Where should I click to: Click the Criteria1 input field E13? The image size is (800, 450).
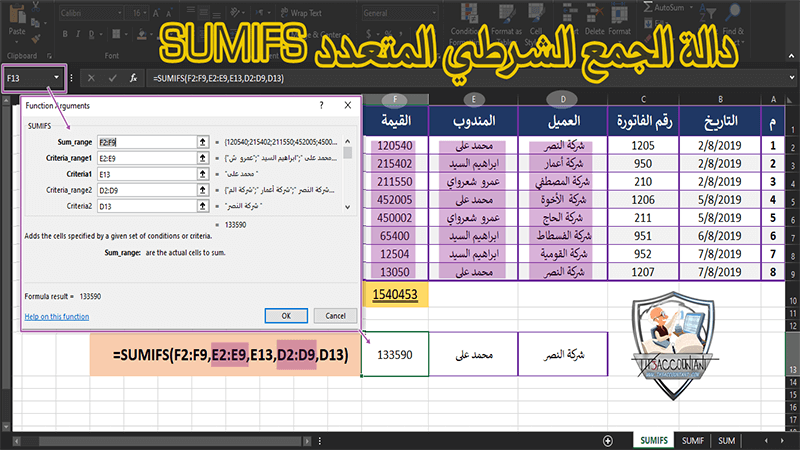(x=147, y=174)
